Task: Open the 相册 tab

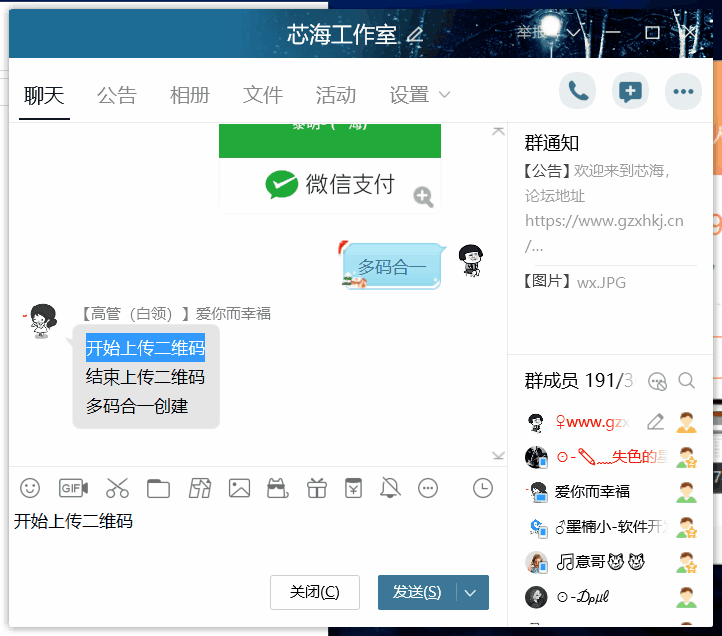Action: [x=190, y=96]
